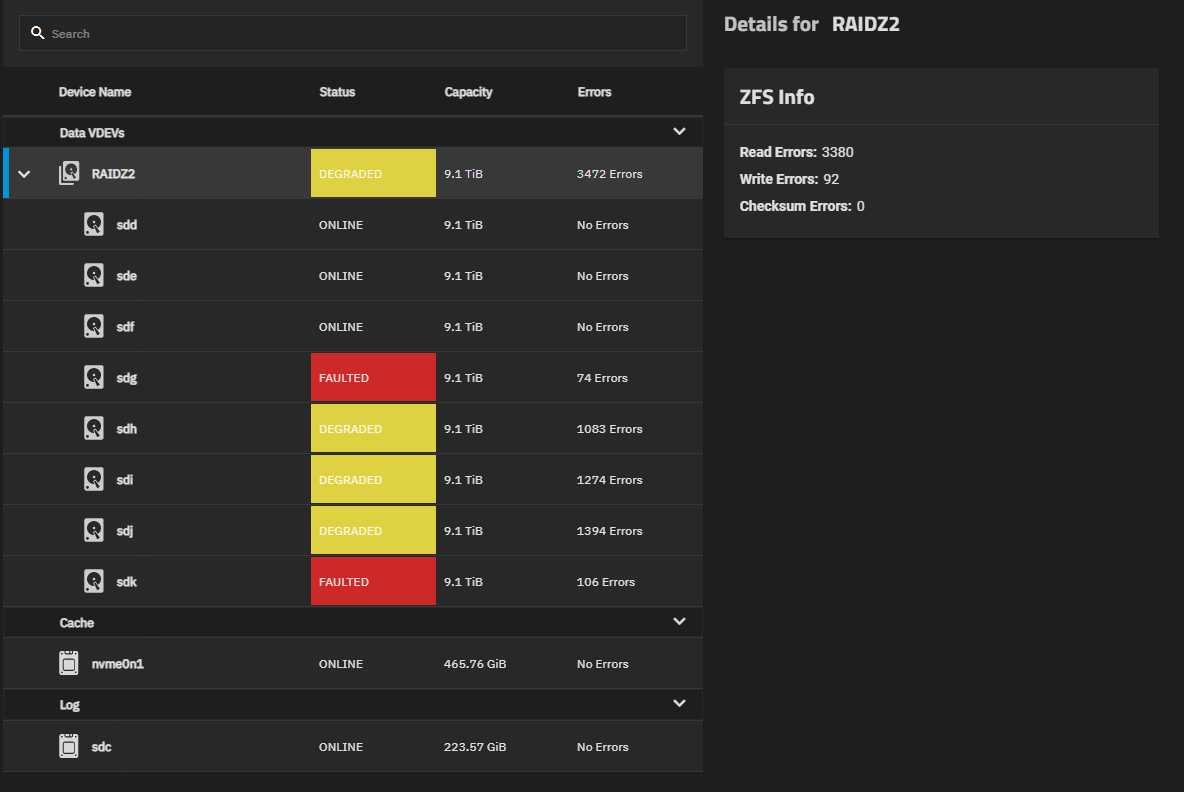The width and height of the screenshot is (1184, 792).
Task: Click the sdk FAULTED status badge
Action: (x=373, y=581)
